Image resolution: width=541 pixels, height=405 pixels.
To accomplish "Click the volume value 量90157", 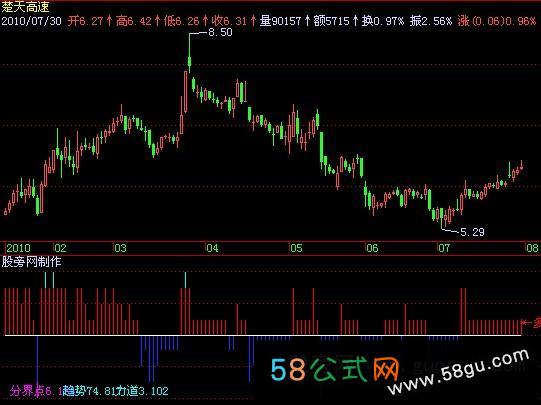I will tap(280, 21).
